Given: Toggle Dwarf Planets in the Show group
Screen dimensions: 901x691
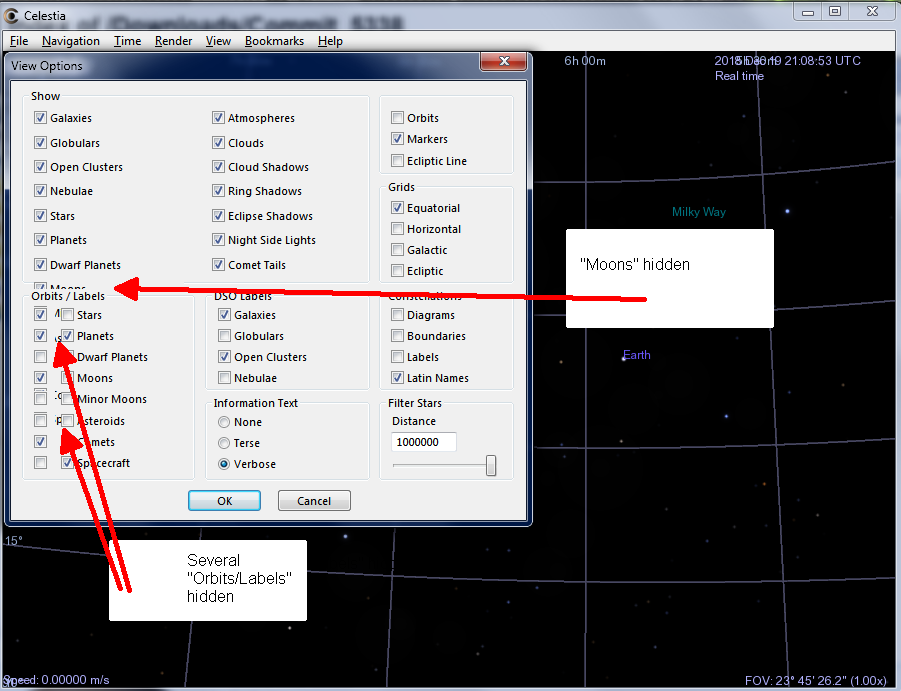Looking at the screenshot, I should [40, 264].
